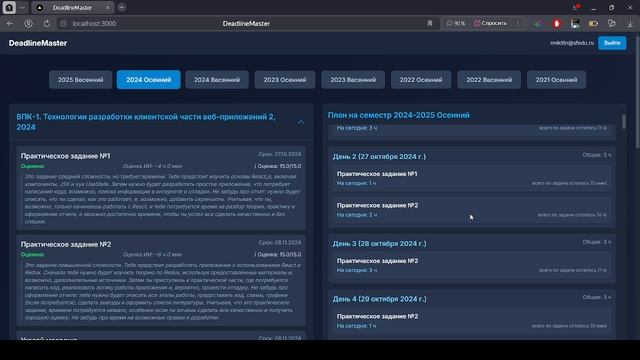Open the 90% zoom indicator

click(x=456, y=23)
